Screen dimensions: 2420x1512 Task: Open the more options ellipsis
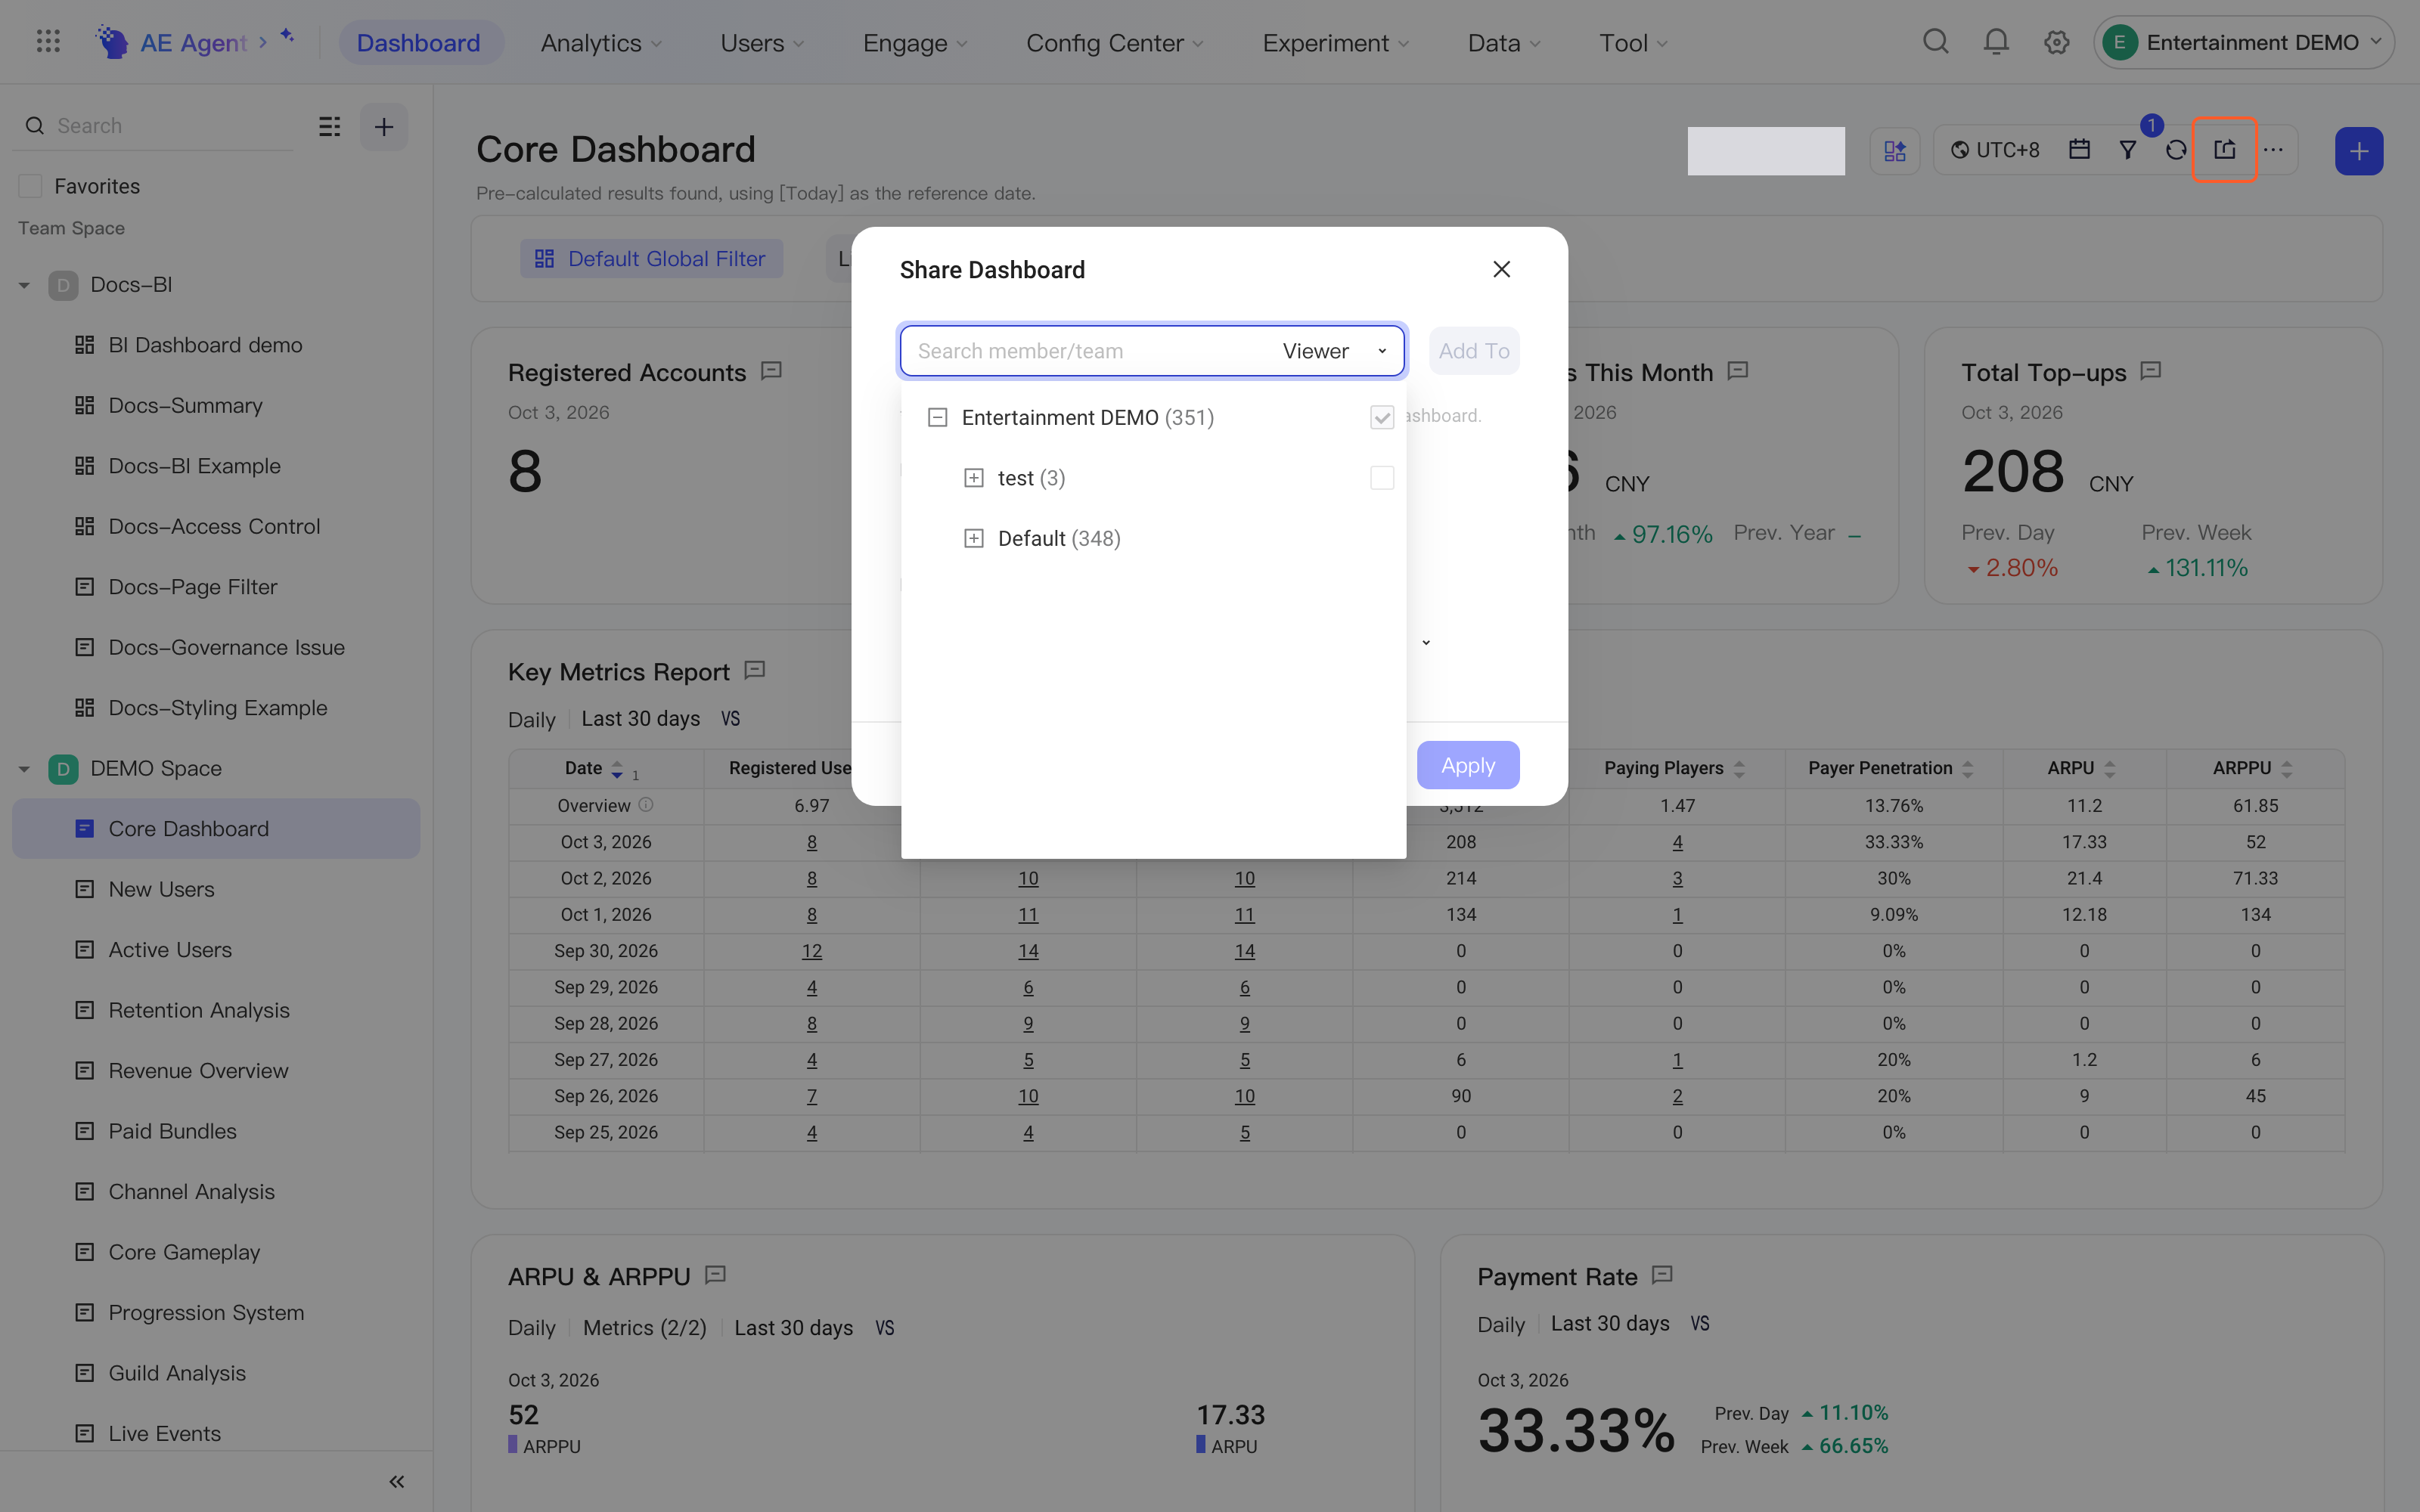coord(2273,150)
